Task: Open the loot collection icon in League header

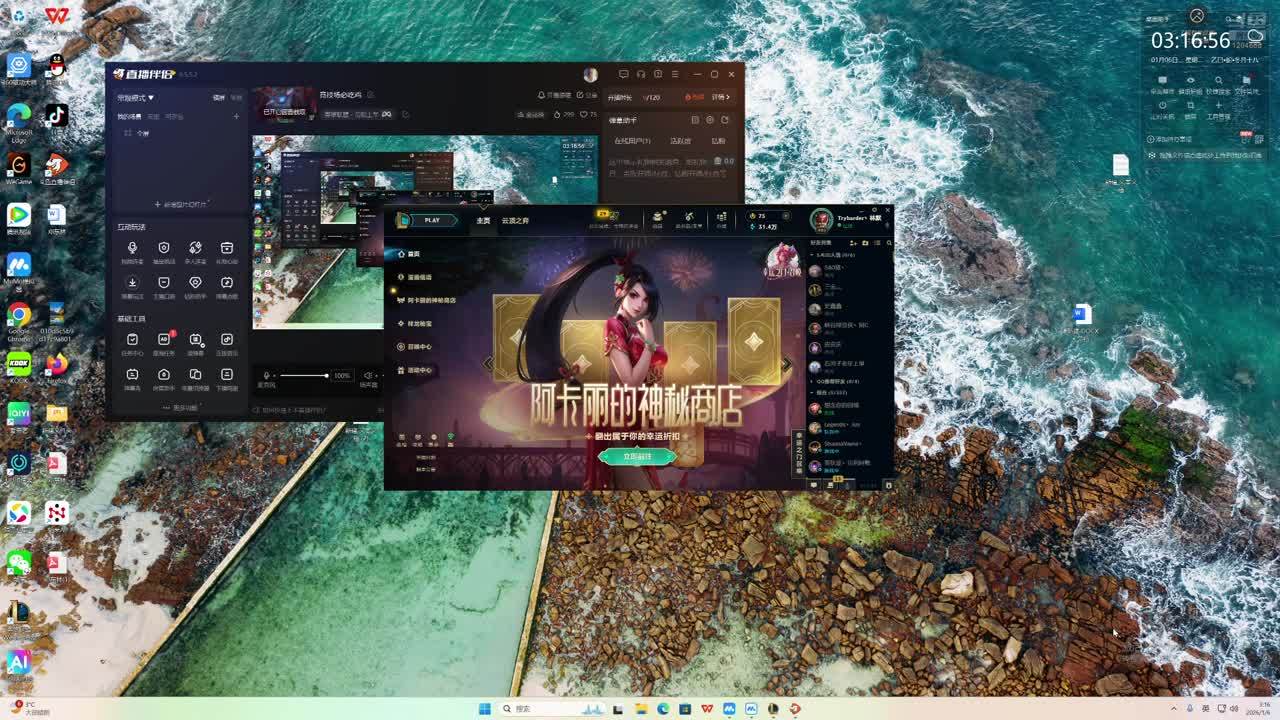Action: 658,219
